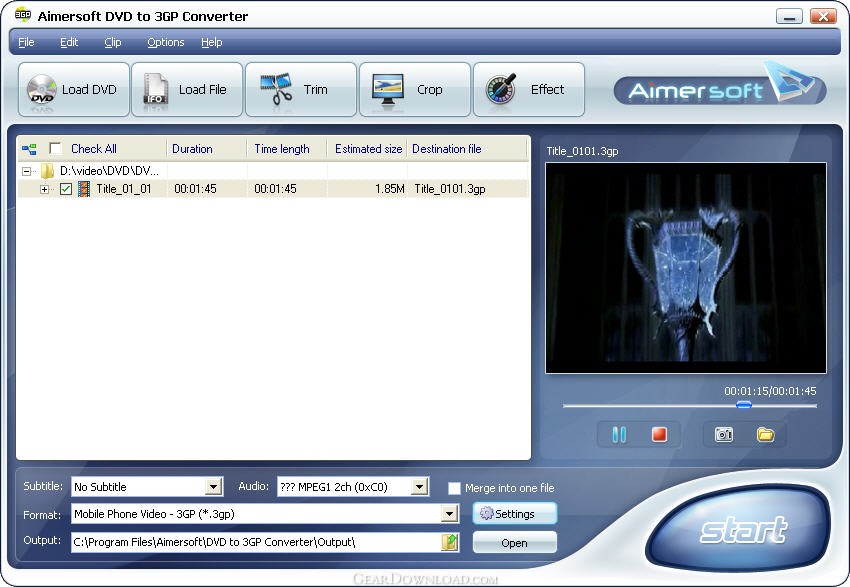The height and width of the screenshot is (587, 850).
Task: Uncheck the Title_01_01 checkbox
Action: [x=66, y=189]
